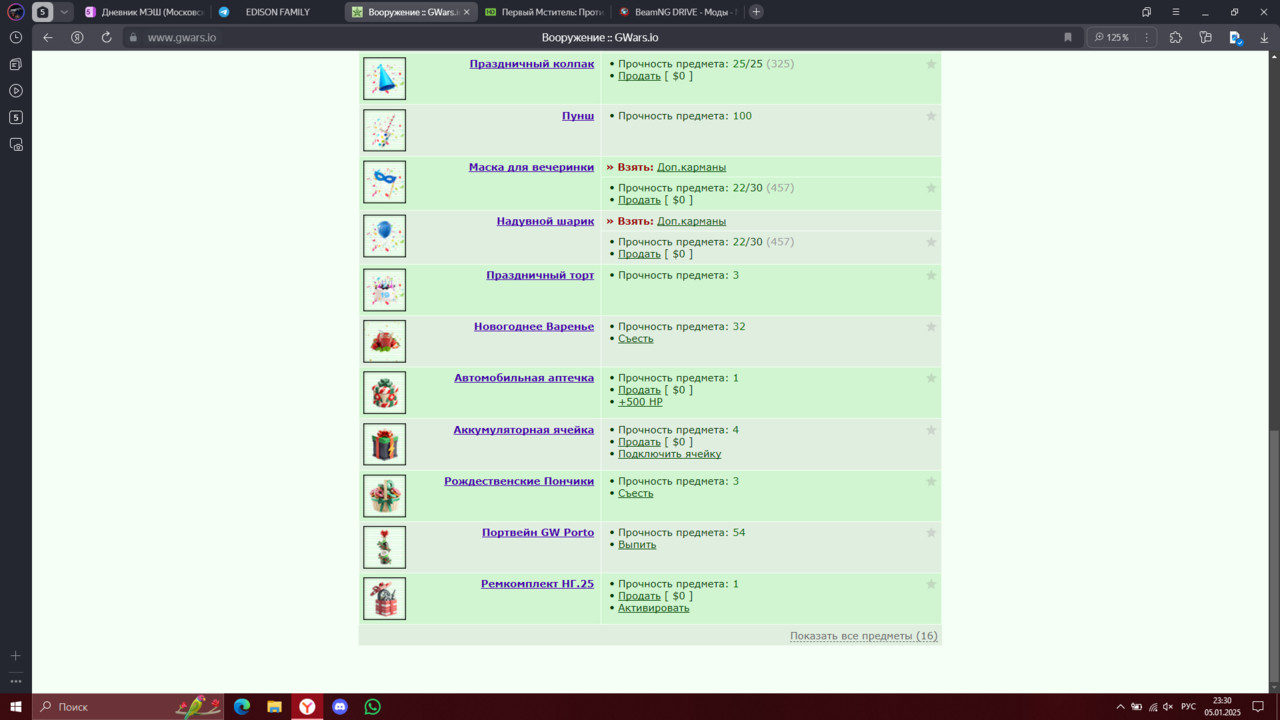1280x720 pixels.
Task: Click the Новогоднее Варенье item icon
Action: click(x=384, y=341)
